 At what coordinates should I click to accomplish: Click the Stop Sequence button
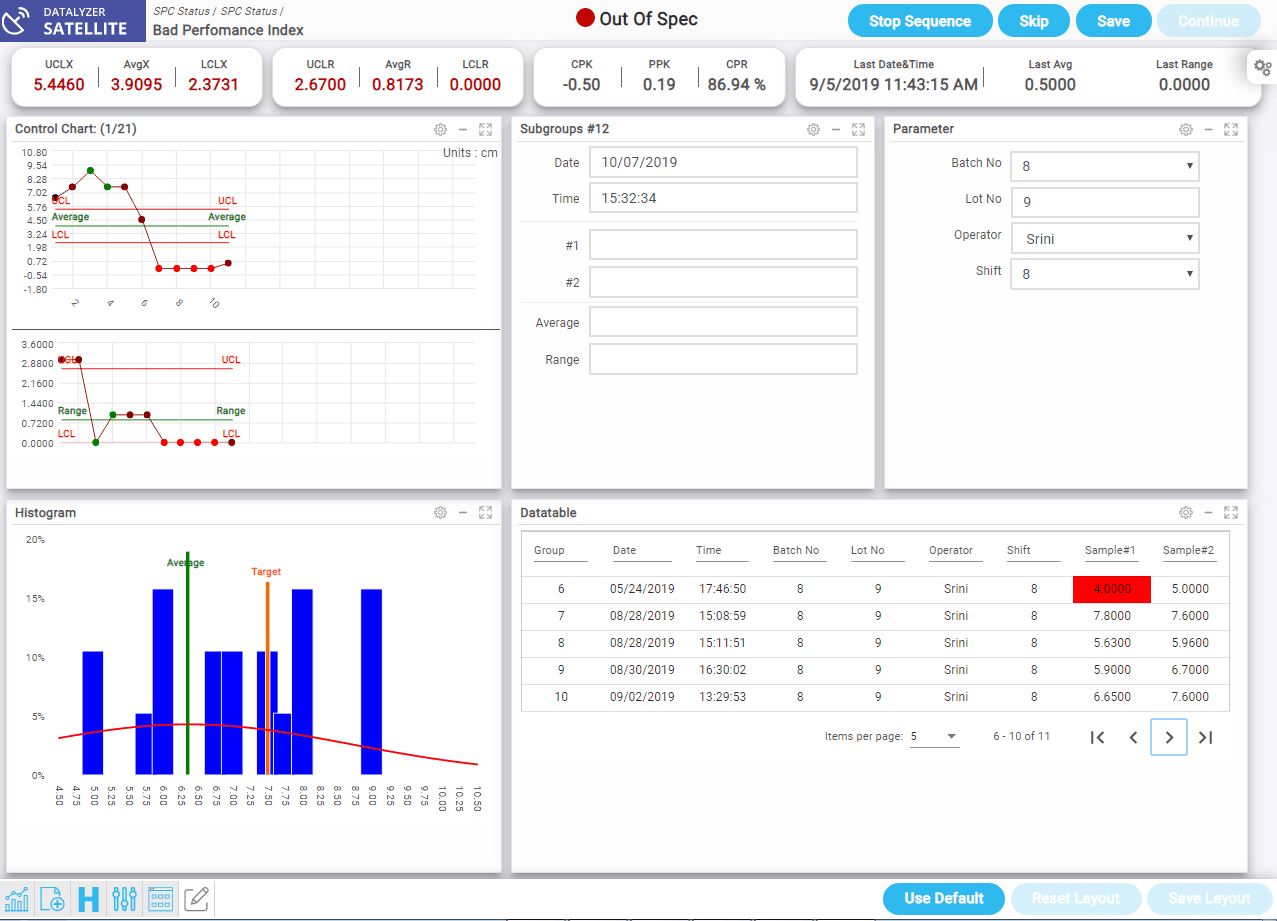920,21
